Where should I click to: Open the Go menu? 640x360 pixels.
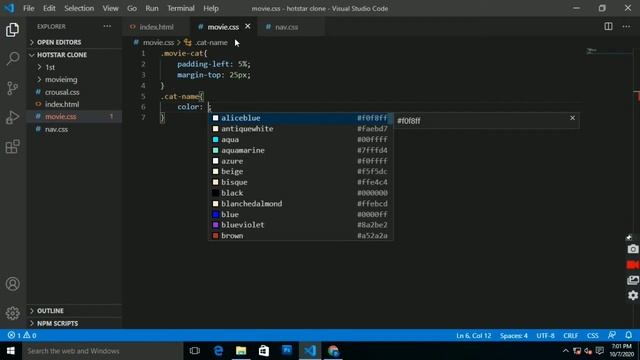(x=132, y=8)
